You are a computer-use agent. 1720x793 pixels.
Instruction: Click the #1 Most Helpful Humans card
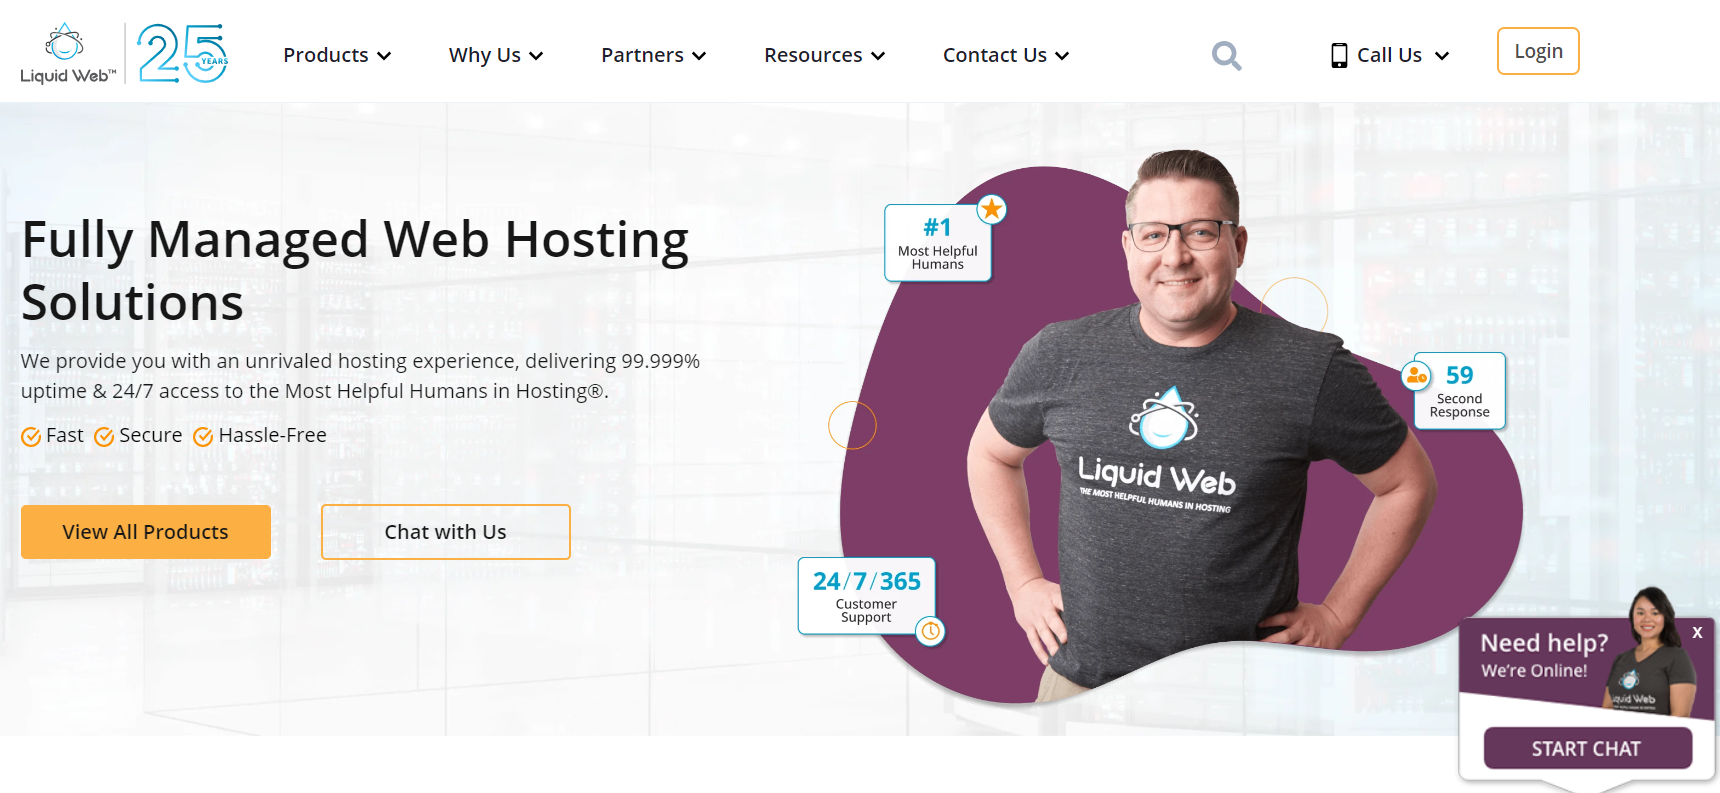(x=938, y=243)
